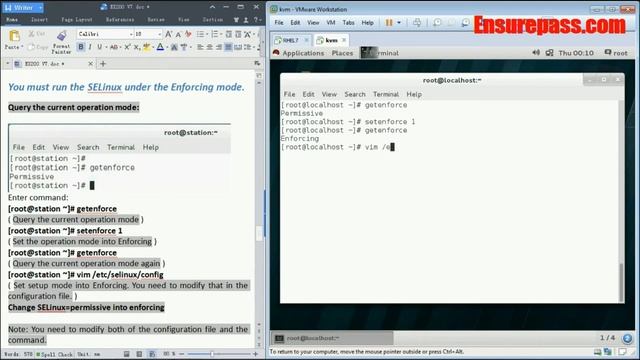Open the Writer help question mark icon
This screenshot has width=640, height=360.
pos(256,20)
